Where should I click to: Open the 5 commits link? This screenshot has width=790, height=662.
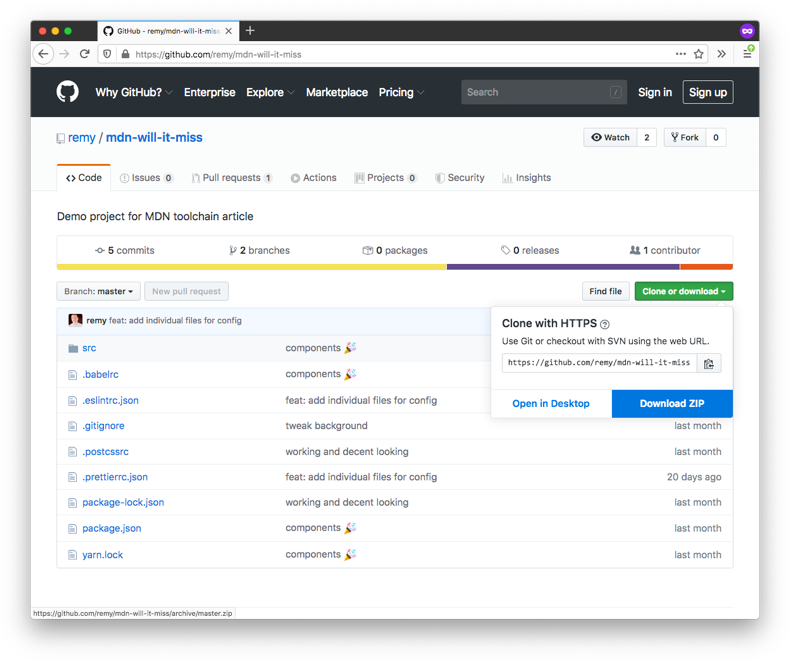point(125,250)
